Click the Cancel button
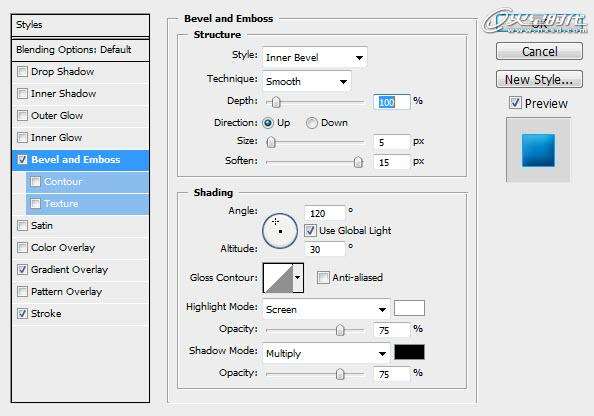Screen dimensions: 594x416 pos(539,51)
